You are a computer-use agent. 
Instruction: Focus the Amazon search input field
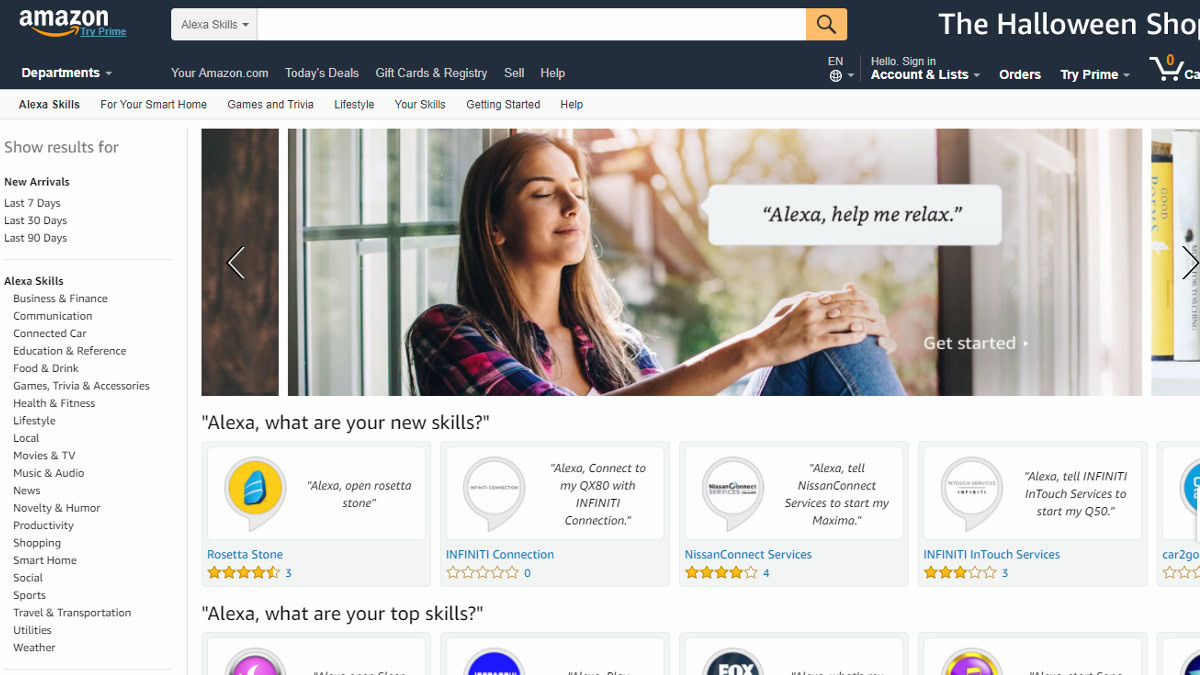click(x=532, y=24)
